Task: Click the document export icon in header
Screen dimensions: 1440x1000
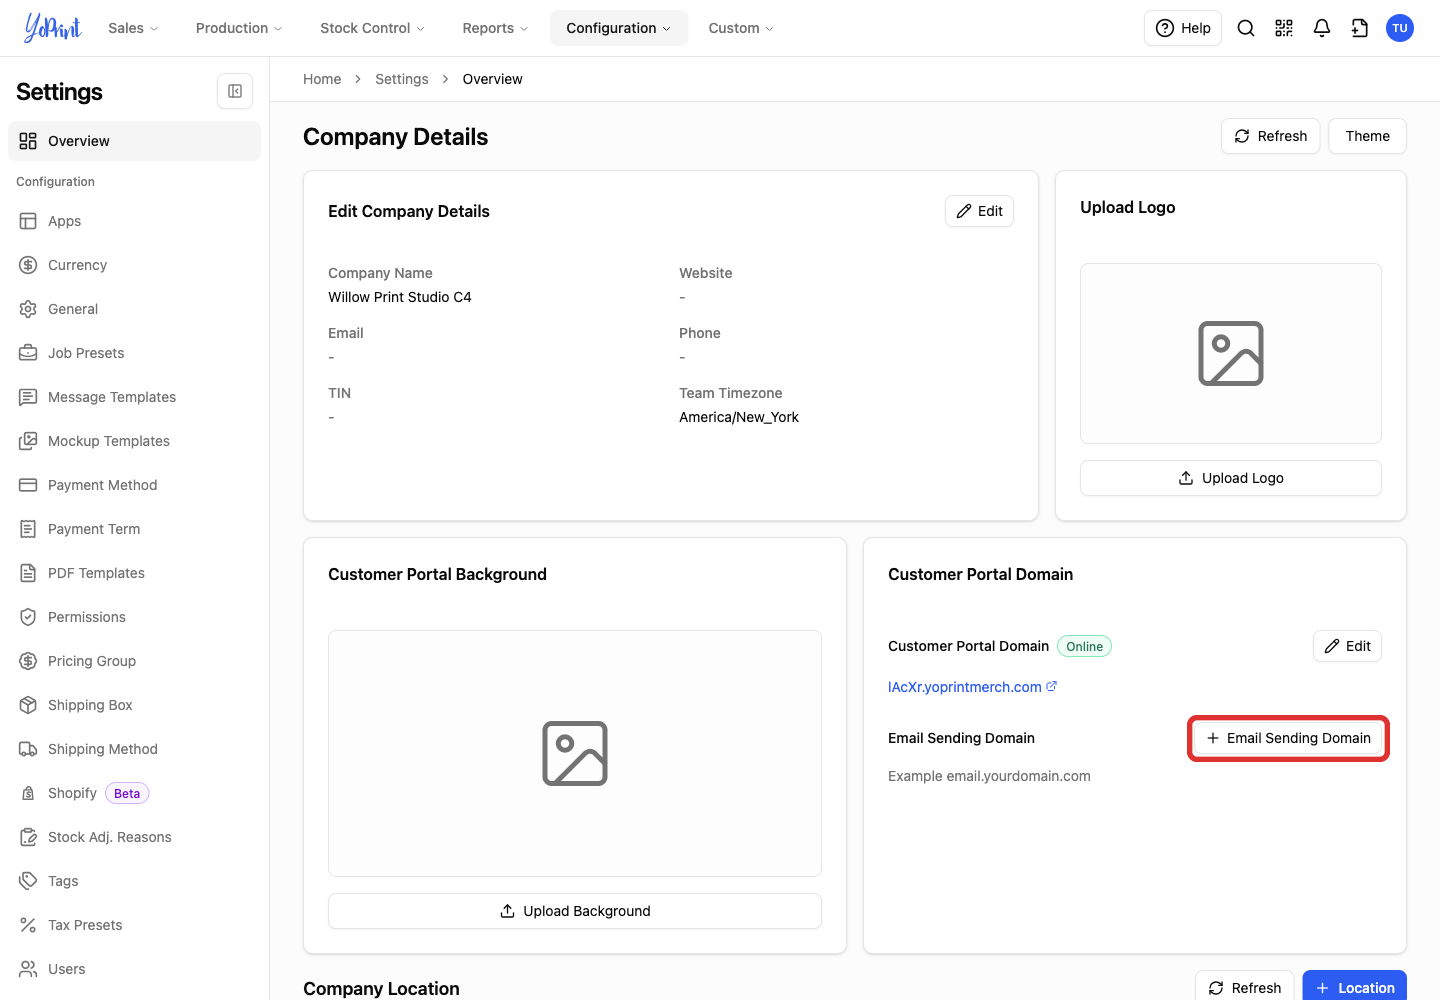Action: [x=1360, y=28]
